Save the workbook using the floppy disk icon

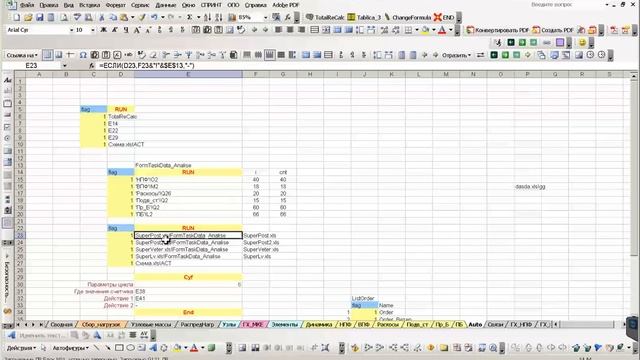(40, 18)
